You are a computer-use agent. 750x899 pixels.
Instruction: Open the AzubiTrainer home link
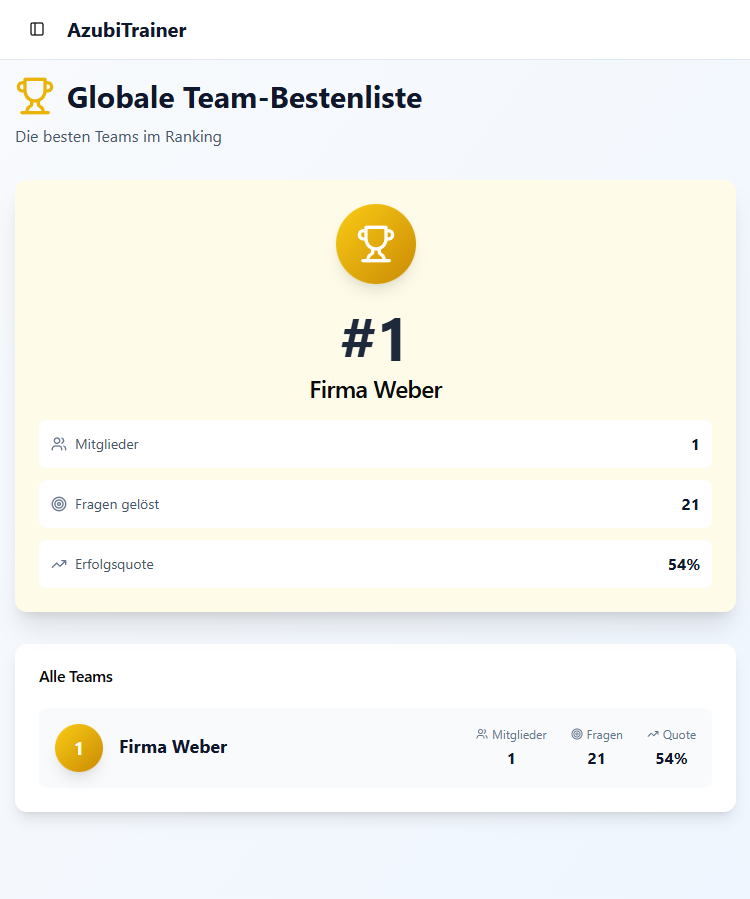127,30
